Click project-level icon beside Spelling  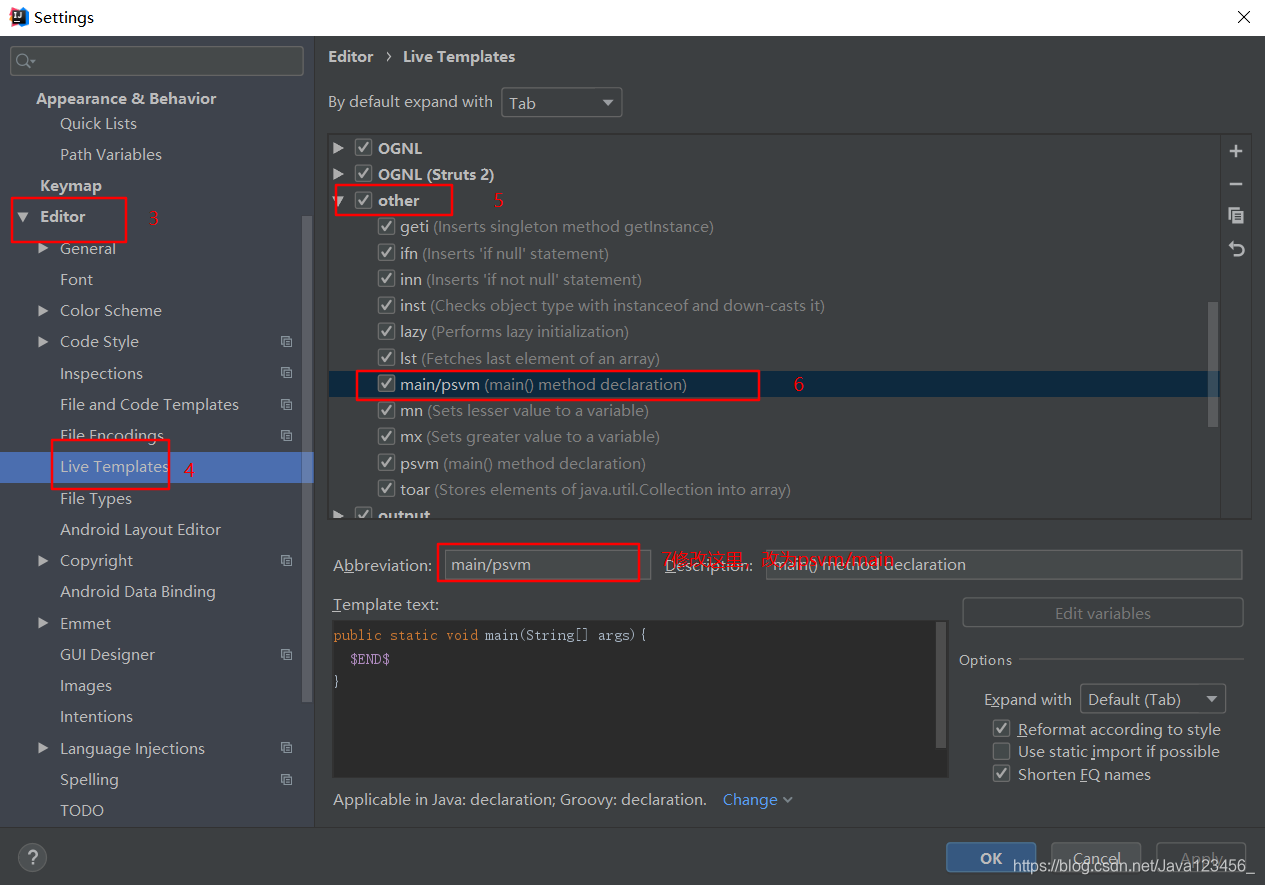click(x=287, y=779)
